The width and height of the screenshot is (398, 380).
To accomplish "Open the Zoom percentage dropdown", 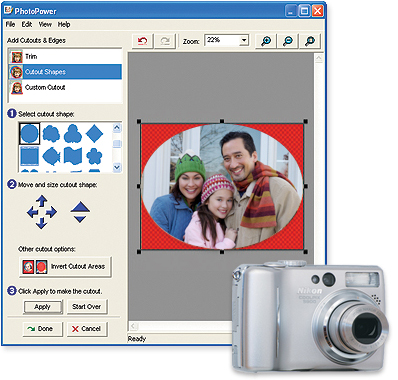I will (x=244, y=40).
